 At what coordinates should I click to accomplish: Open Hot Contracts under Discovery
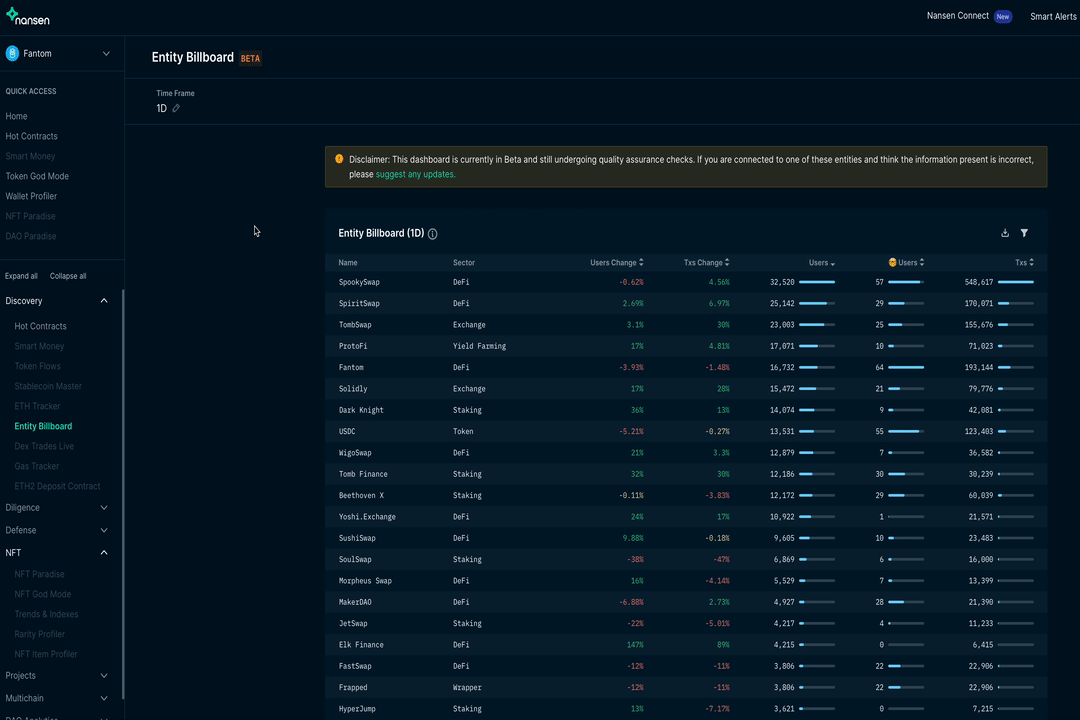coord(41,327)
